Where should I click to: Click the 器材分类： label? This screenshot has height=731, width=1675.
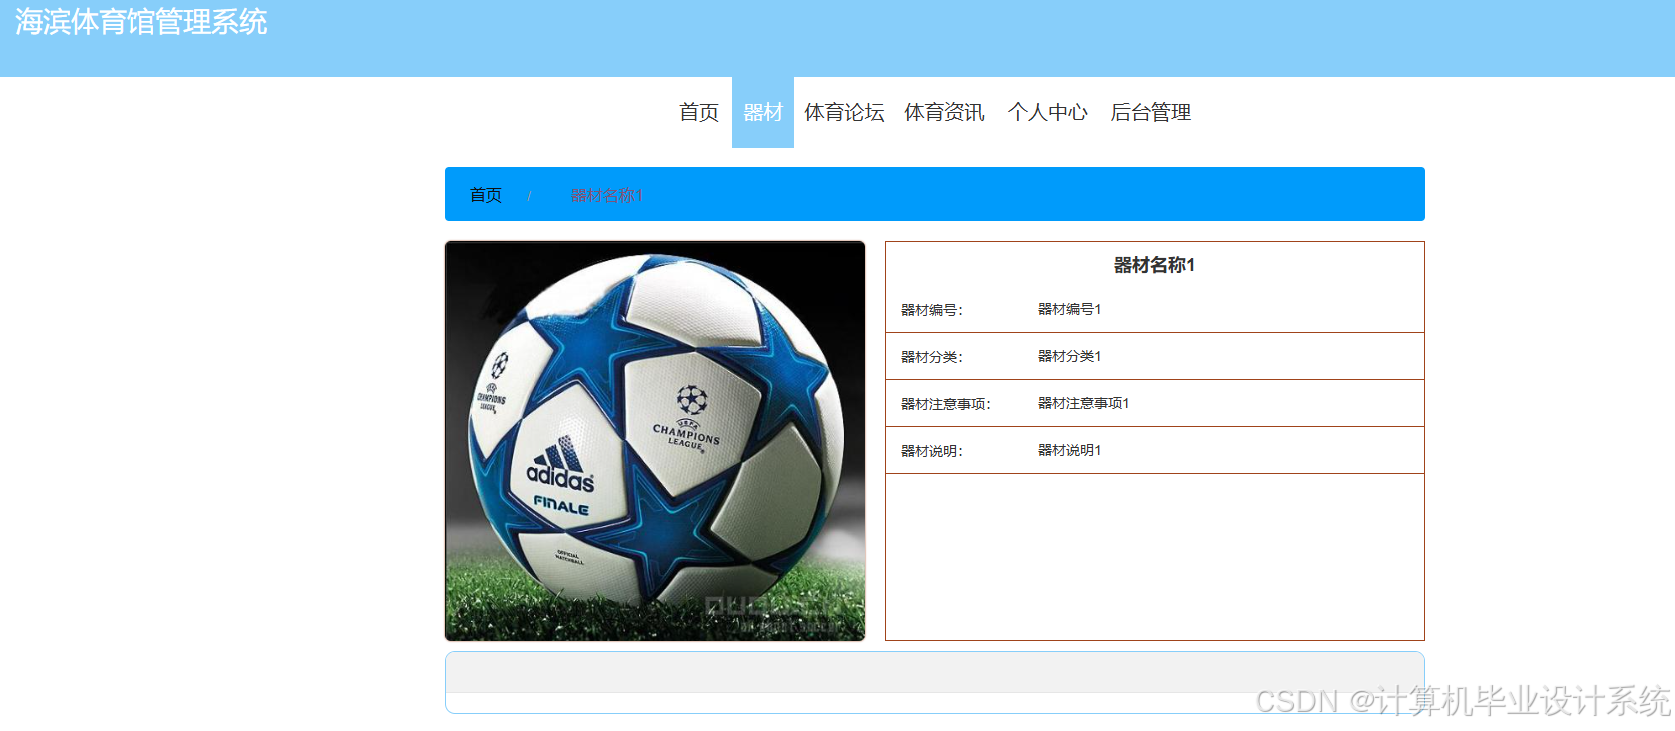tap(932, 357)
